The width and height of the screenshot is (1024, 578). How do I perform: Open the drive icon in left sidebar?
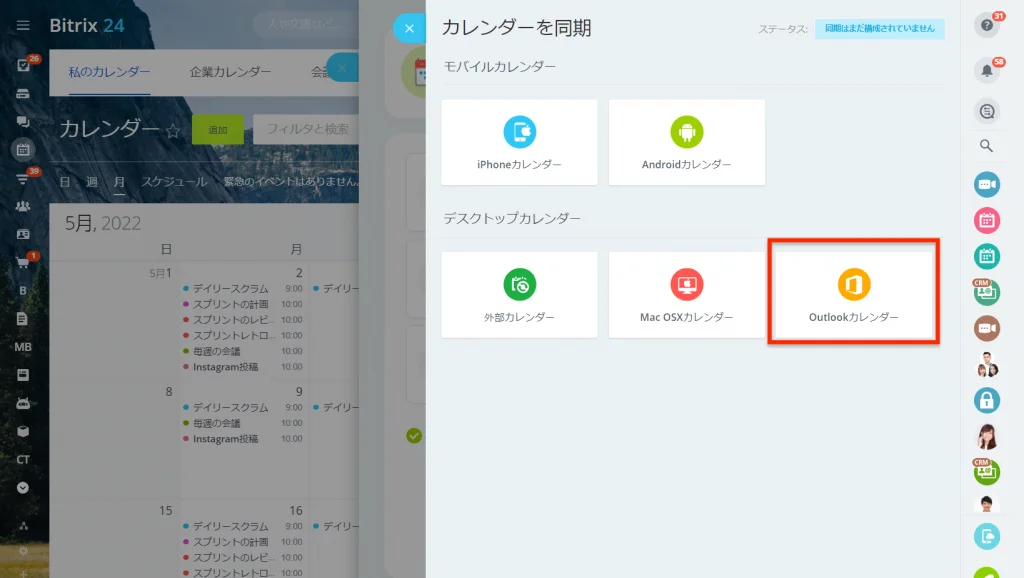point(23,93)
